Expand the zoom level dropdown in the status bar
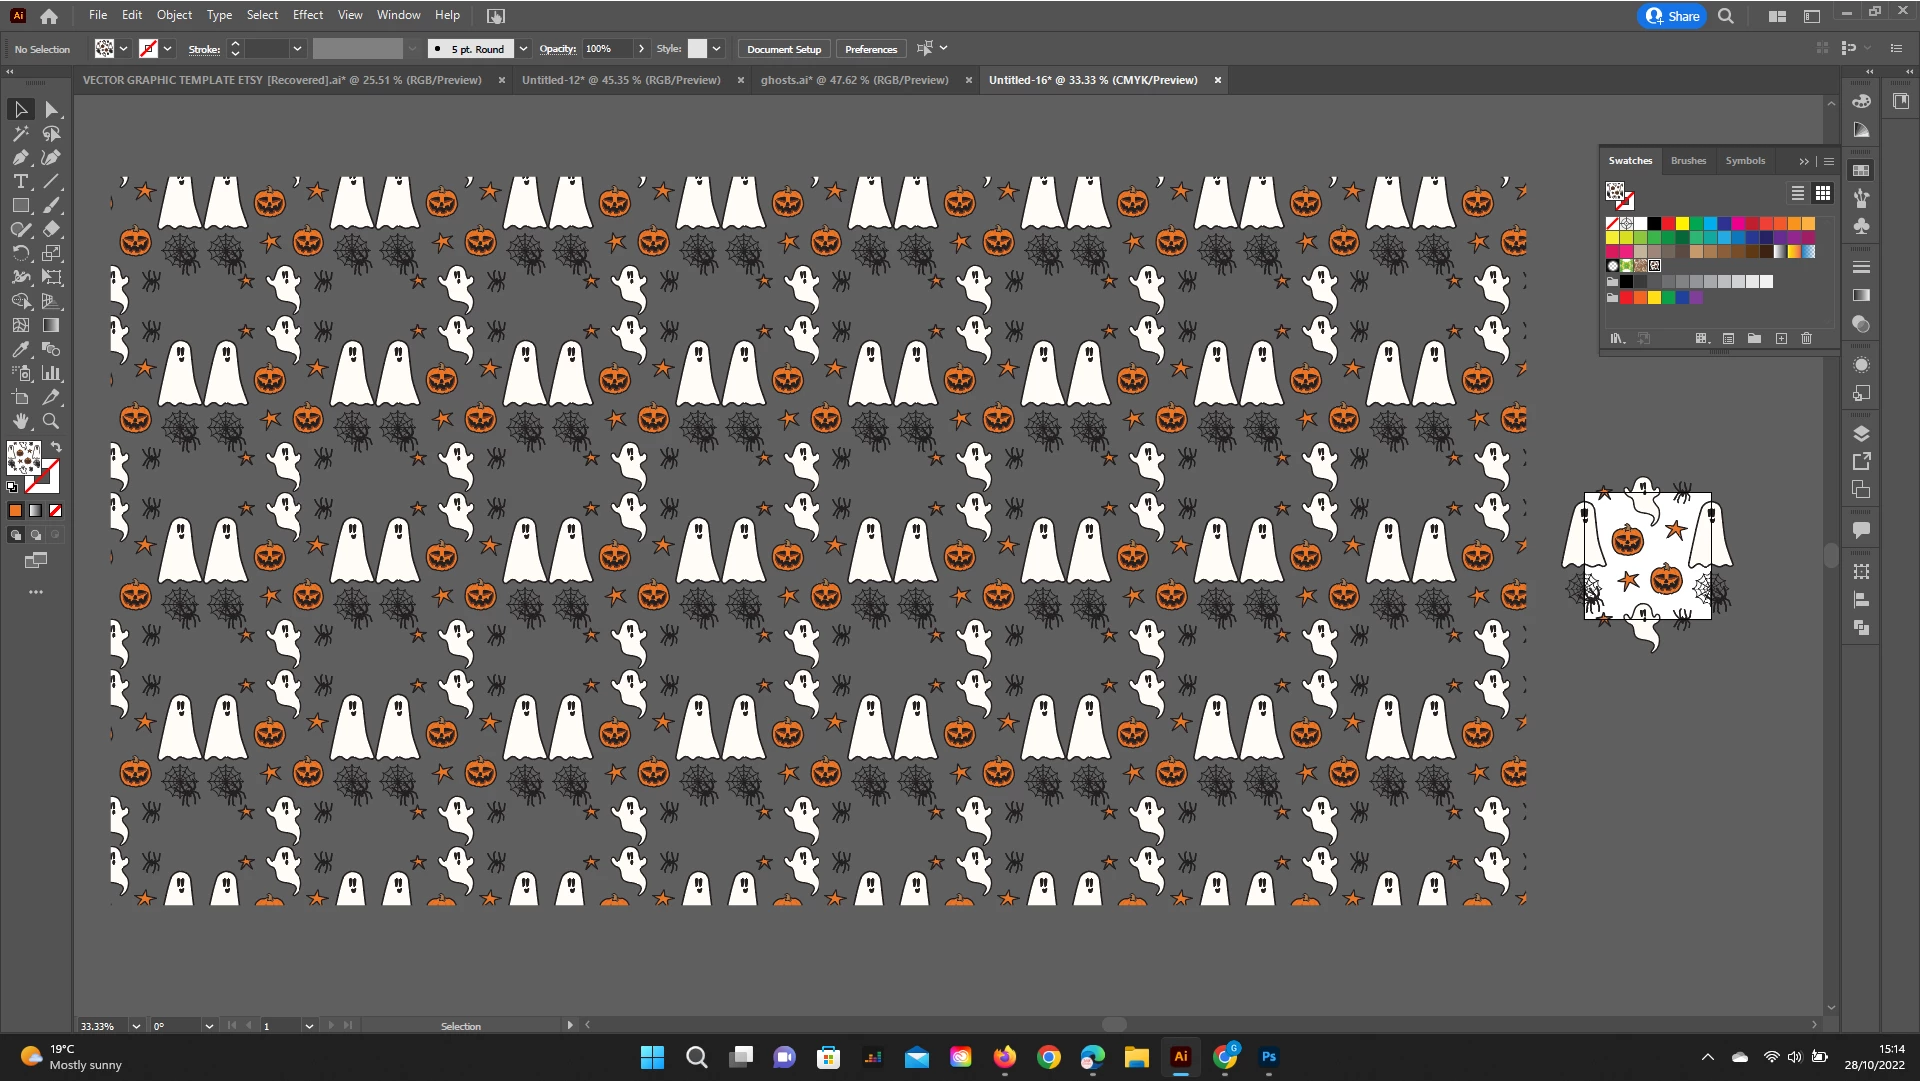 click(x=136, y=1026)
